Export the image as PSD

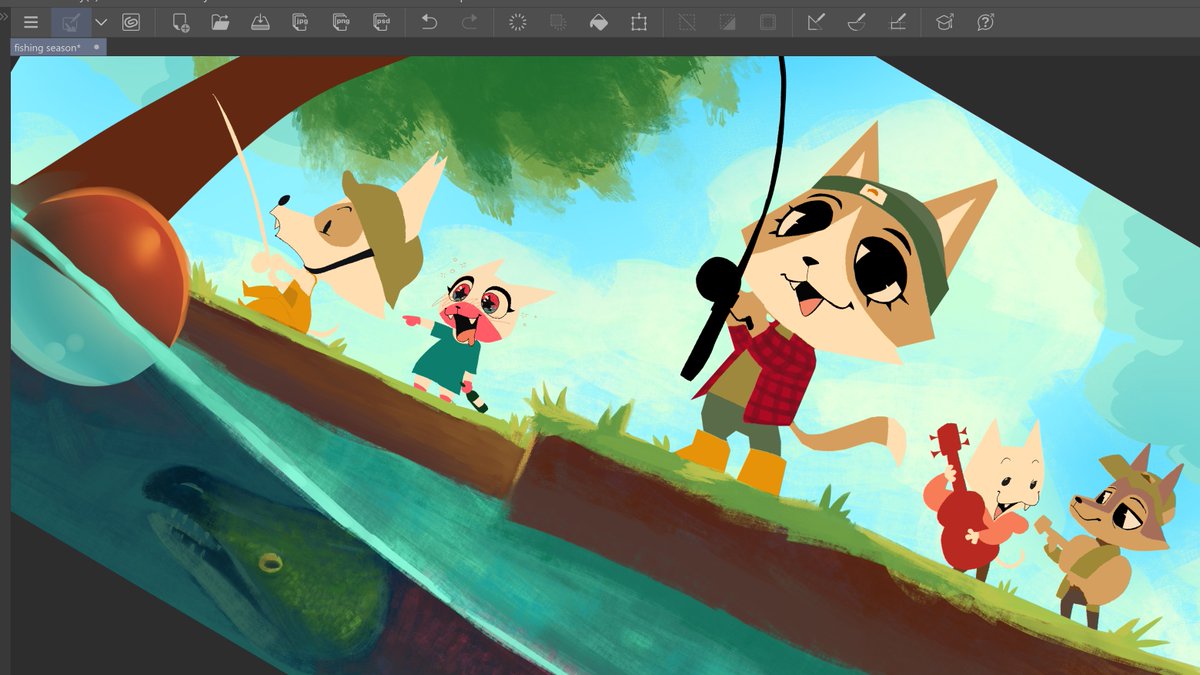[x=380, y=20]
